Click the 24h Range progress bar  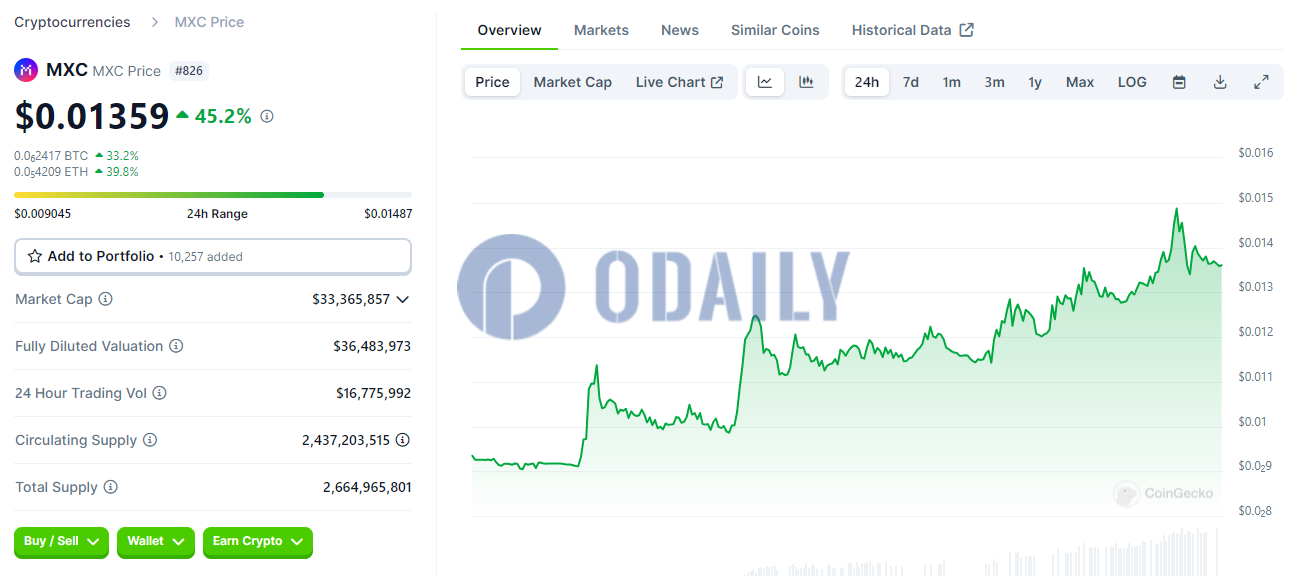(212, 194)
